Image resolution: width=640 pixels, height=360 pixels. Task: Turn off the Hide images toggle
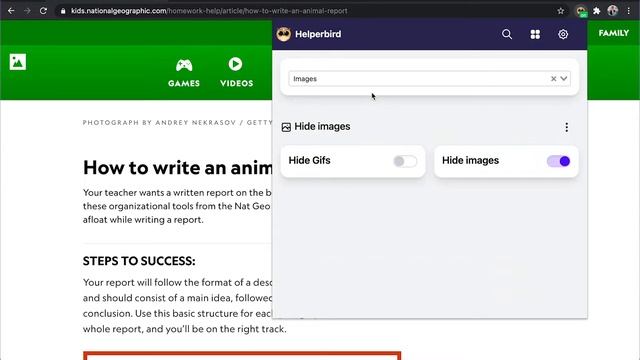coord(558,161)
